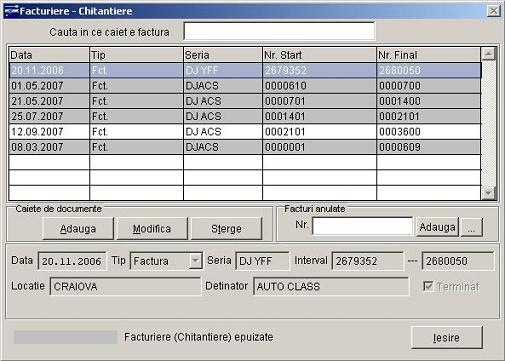The width and height of the screenshot is (505, 361).
Task: Click the Data field showing 20.11.2006
Action: coord(72,261)
